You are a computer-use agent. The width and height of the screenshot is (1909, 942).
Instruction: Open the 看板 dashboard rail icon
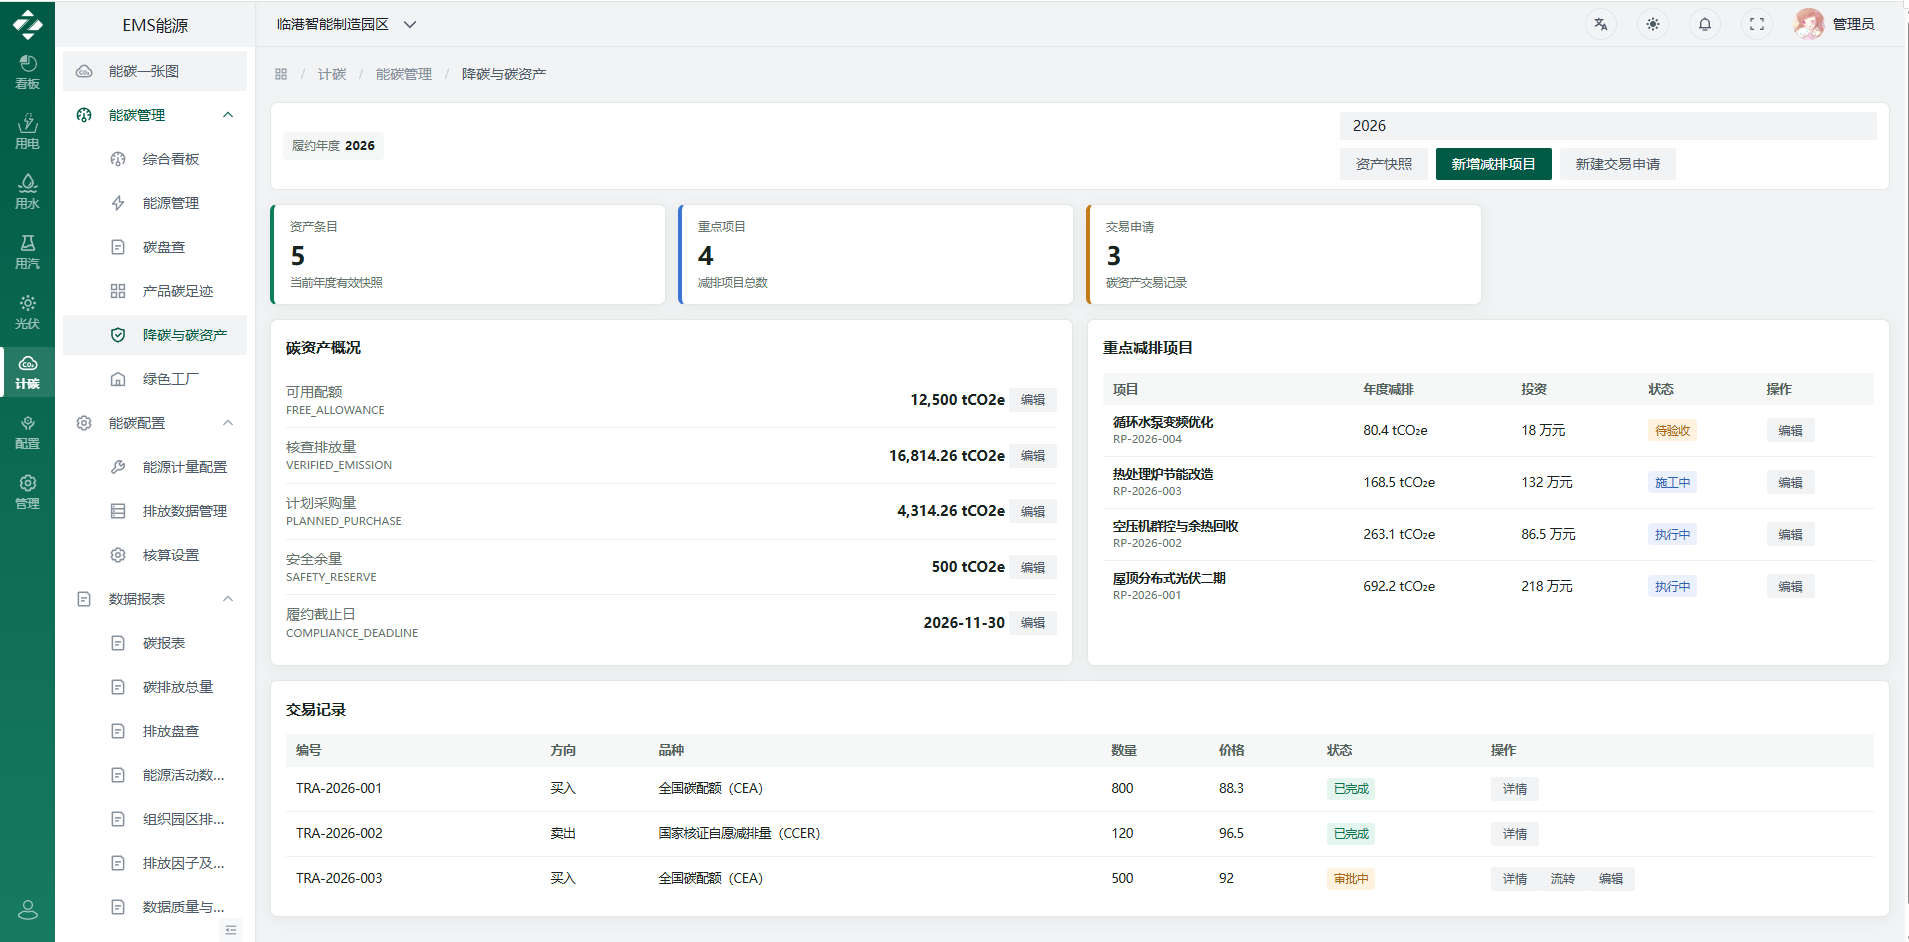tap(27, 72)
